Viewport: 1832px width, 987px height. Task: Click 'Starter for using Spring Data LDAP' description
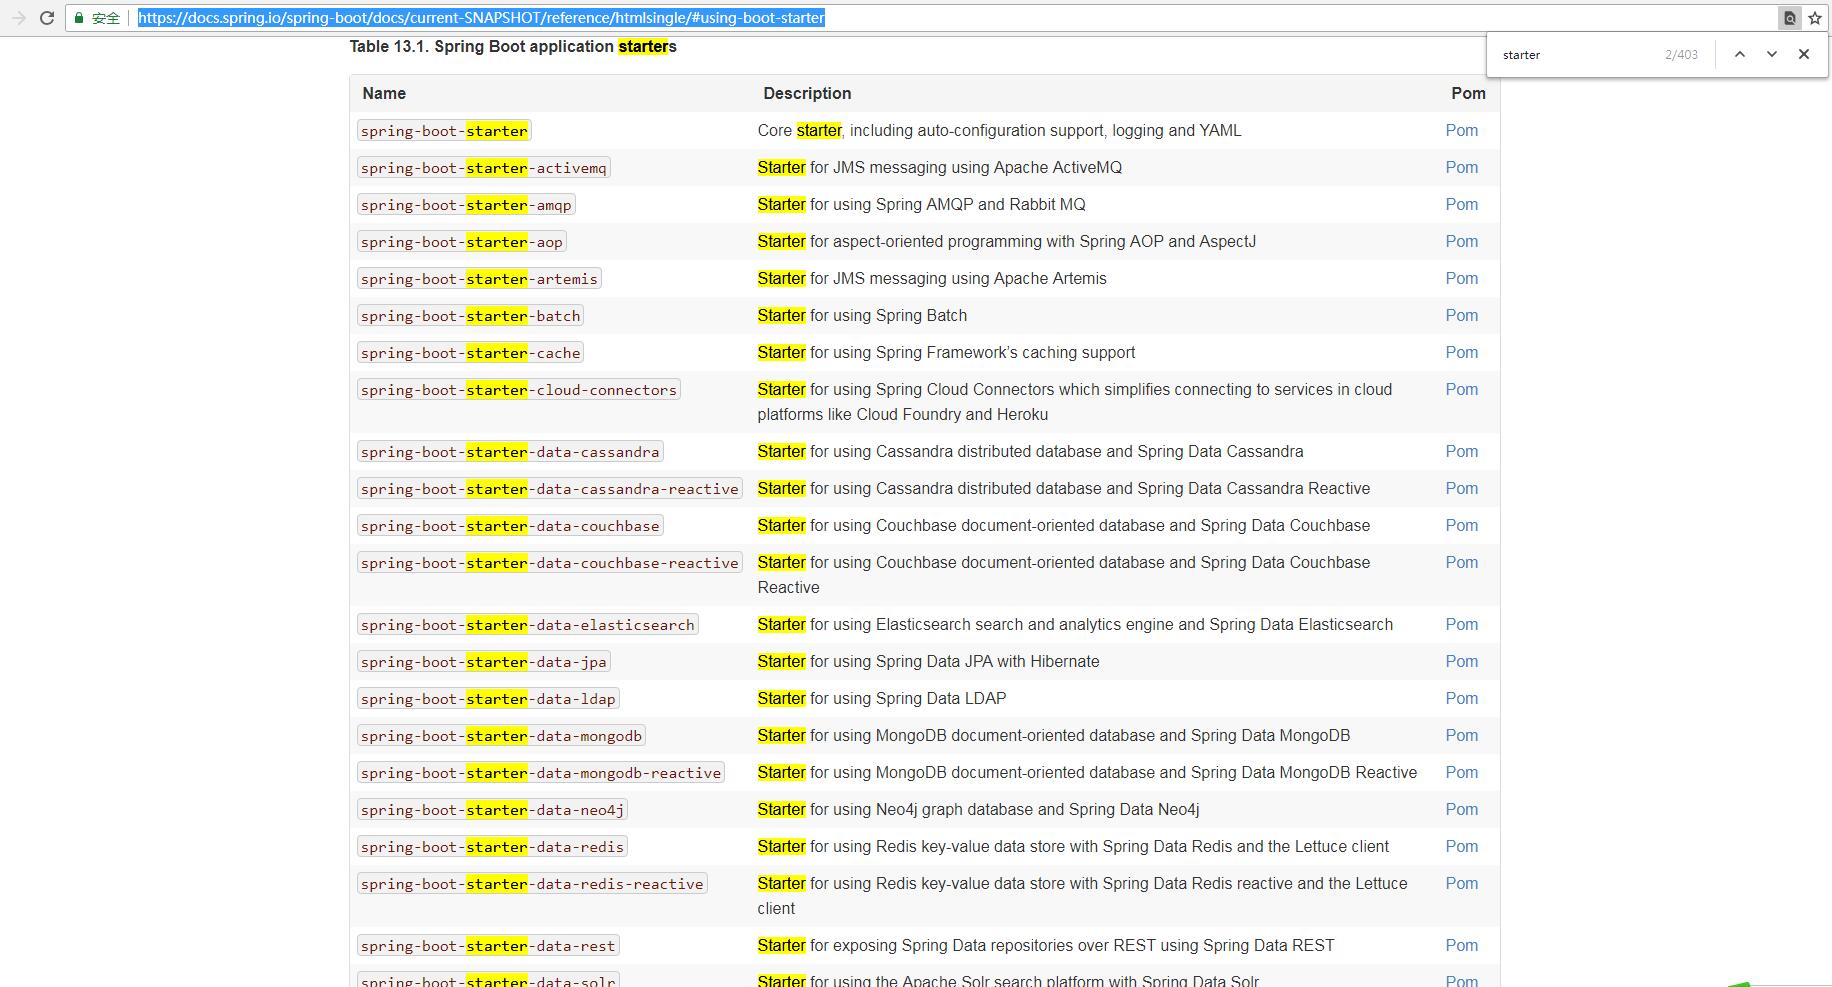point(882,698)
